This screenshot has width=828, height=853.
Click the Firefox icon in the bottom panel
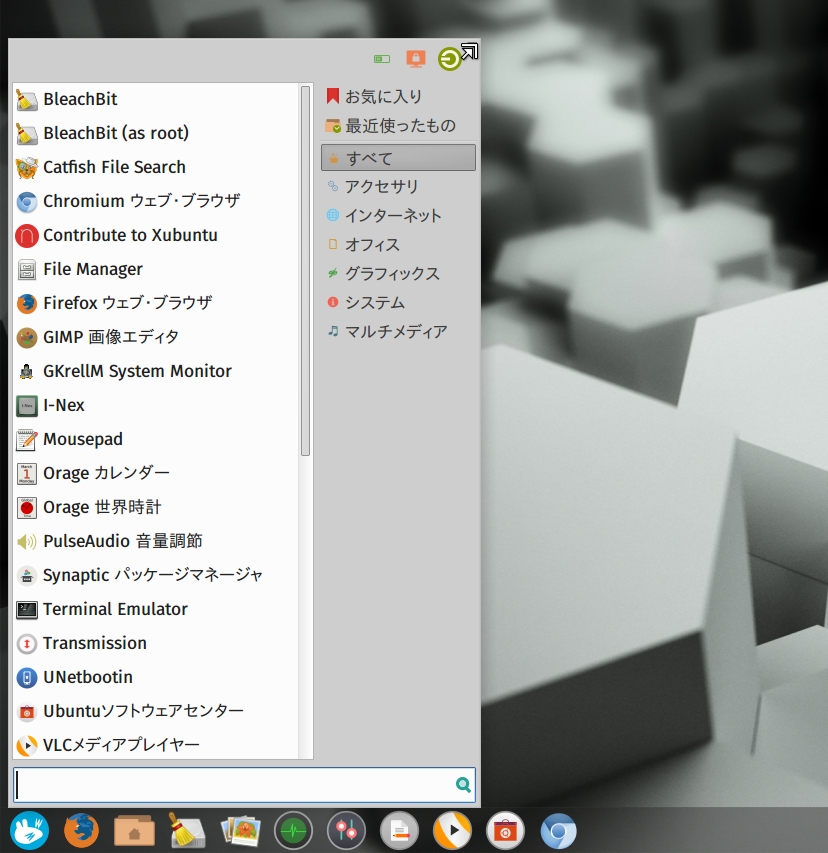[x=81, y=830]
